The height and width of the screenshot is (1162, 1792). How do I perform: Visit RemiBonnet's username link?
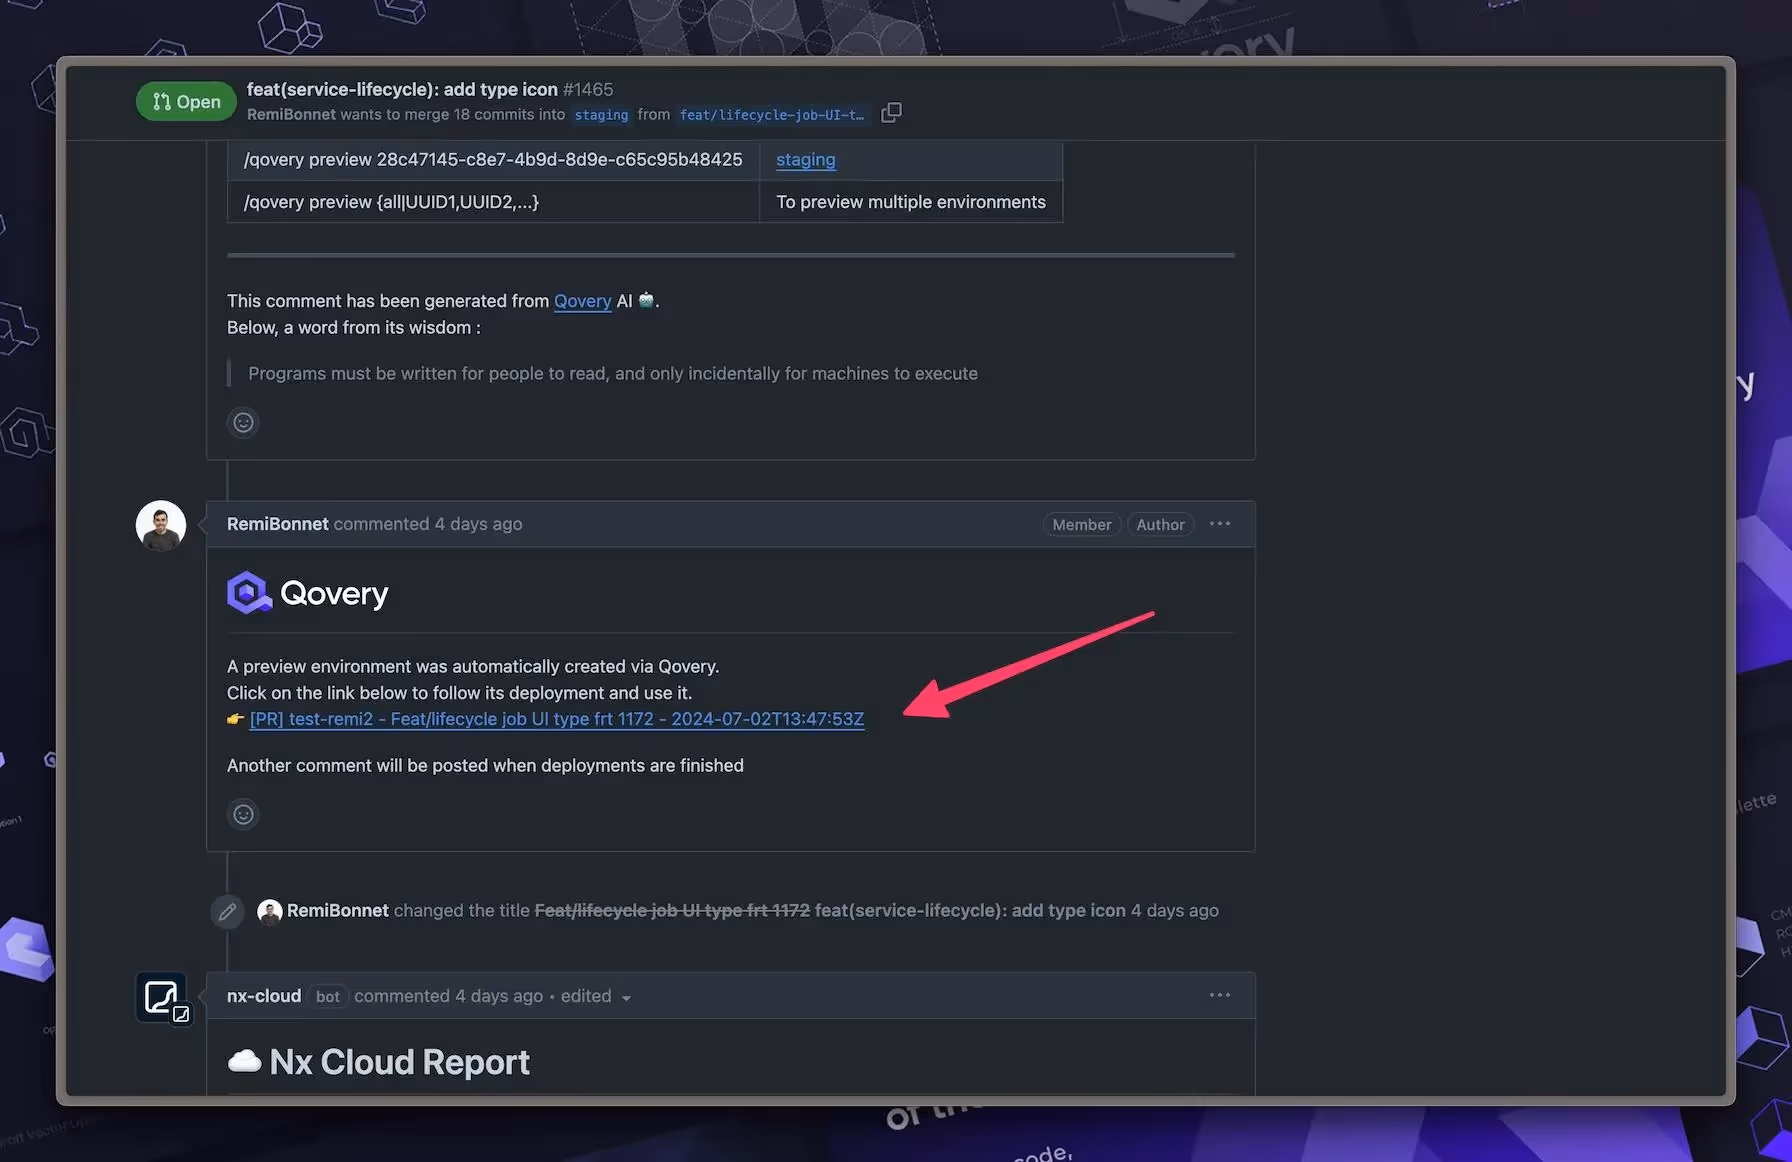[277, 523]
